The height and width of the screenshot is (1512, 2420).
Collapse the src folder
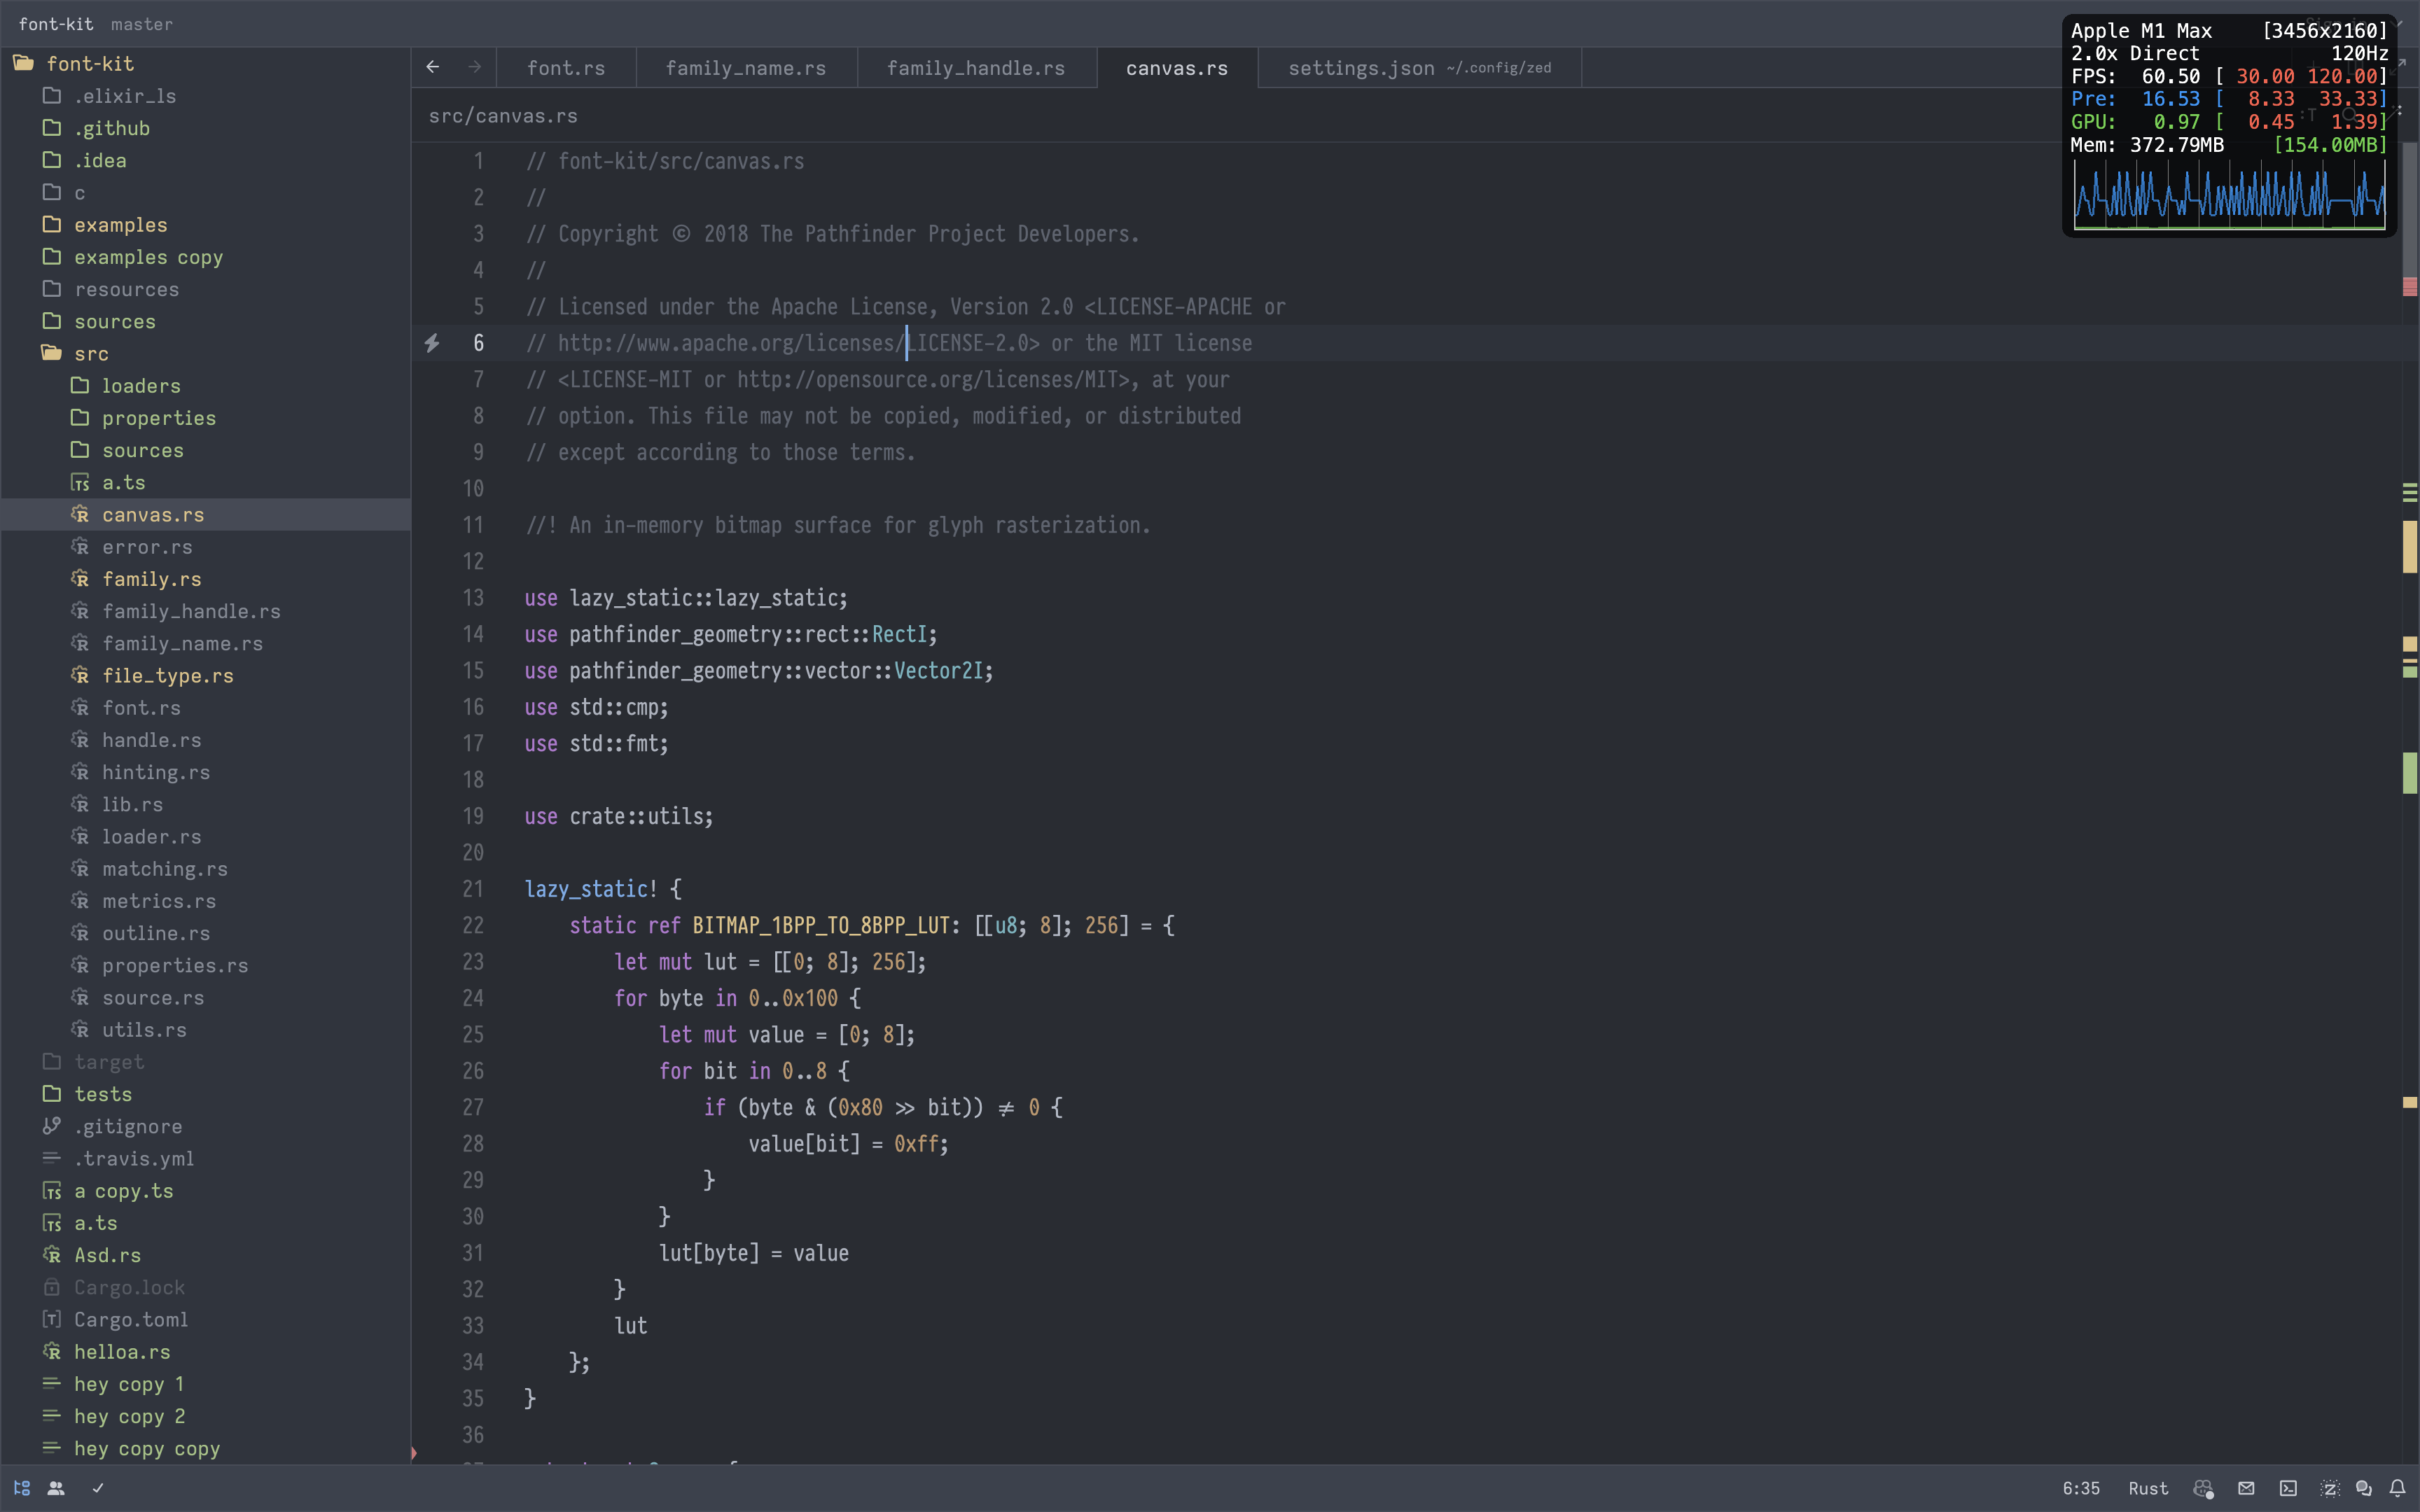[90, 353]
